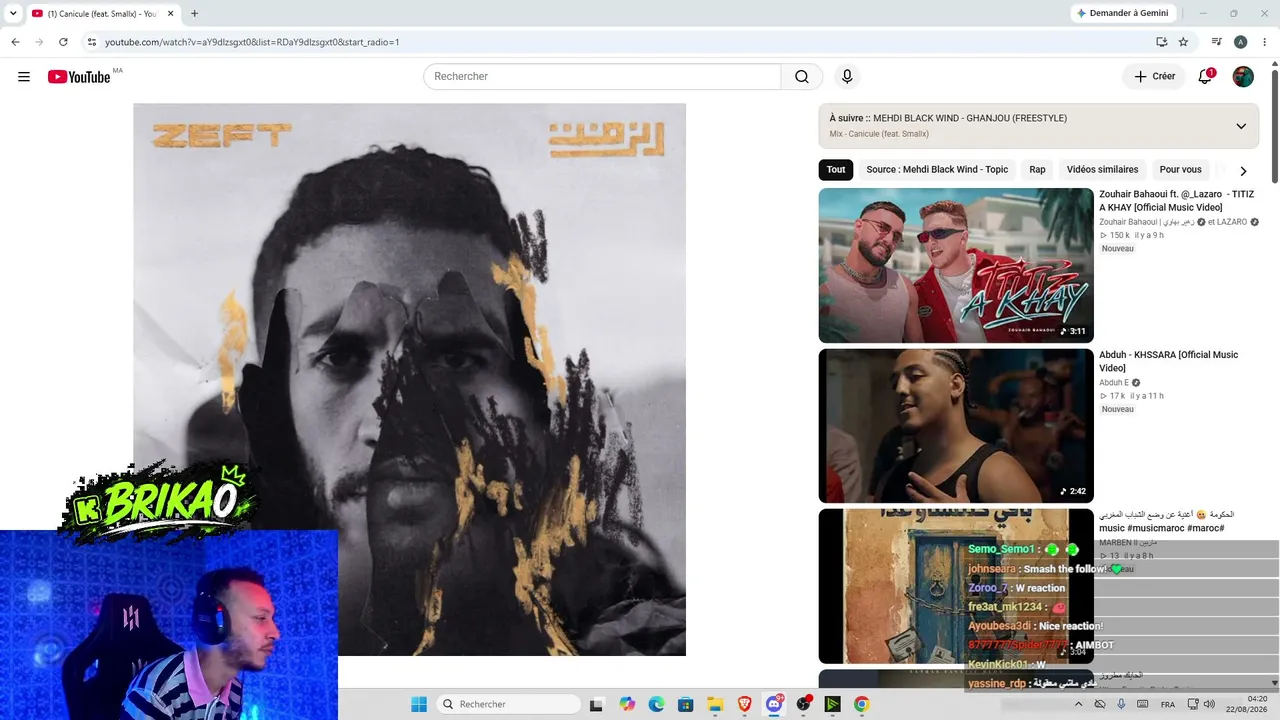Image resolution: width=1280 pixels, height=720 pixels.
Task: Visit the Zouhair Bahaoui channel name
Action: click(x=1147, y=222)
